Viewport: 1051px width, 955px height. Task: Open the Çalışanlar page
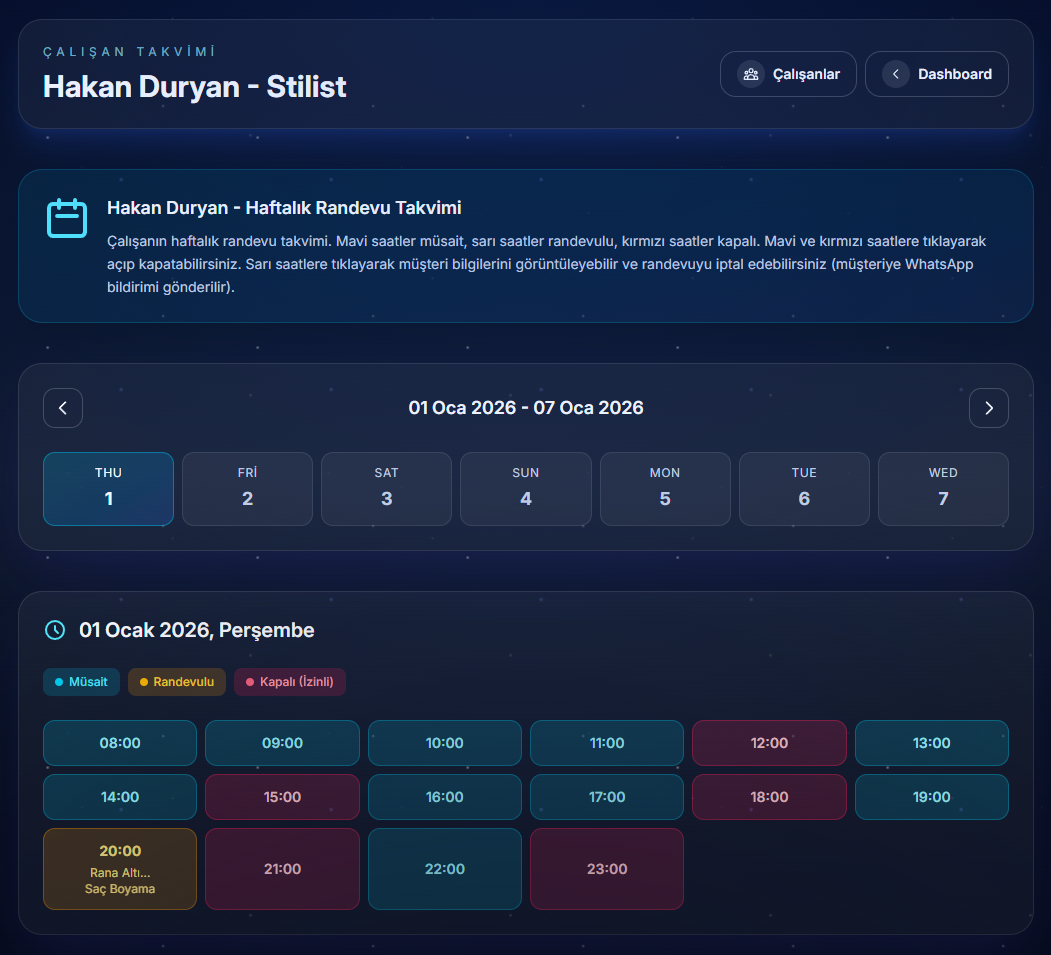point(788,73)
